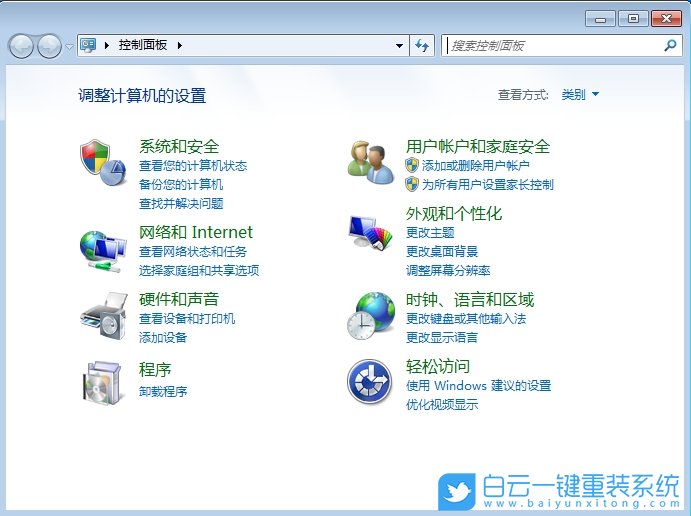Open 网络和 Internet category heading
The image size is (691, 516).
click(x=196, y=232)
